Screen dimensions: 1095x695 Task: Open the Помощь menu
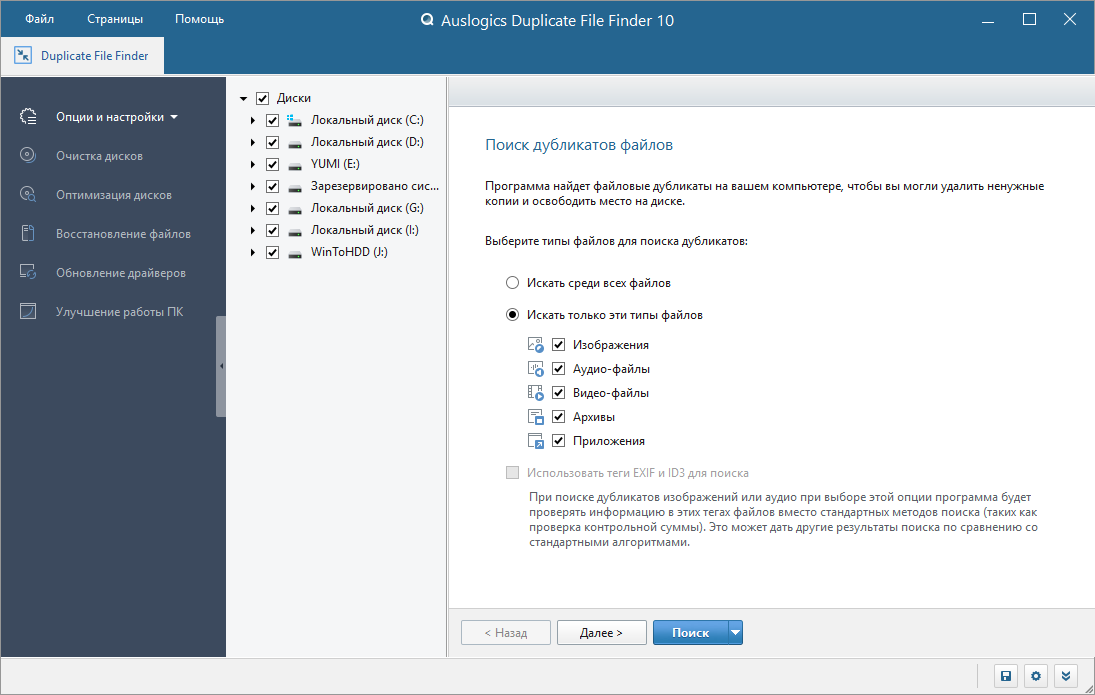point(200,19)
